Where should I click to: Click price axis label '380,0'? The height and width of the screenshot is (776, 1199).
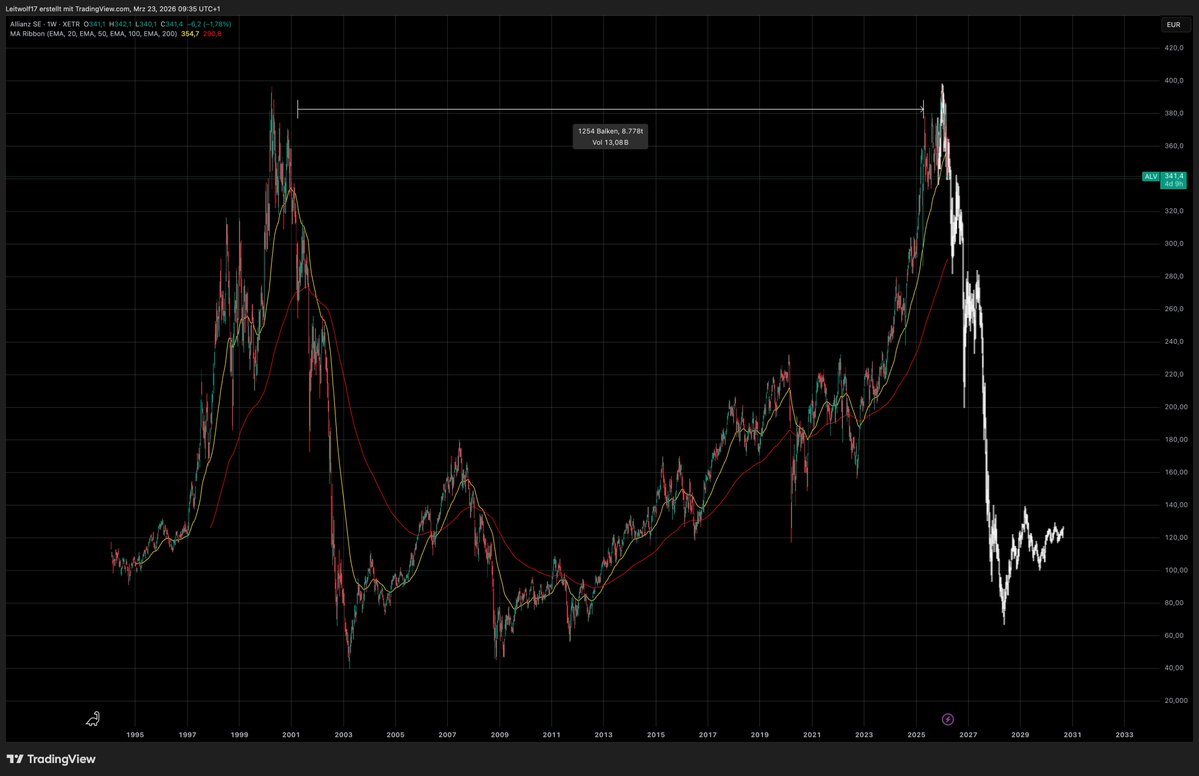(1174, 113)
